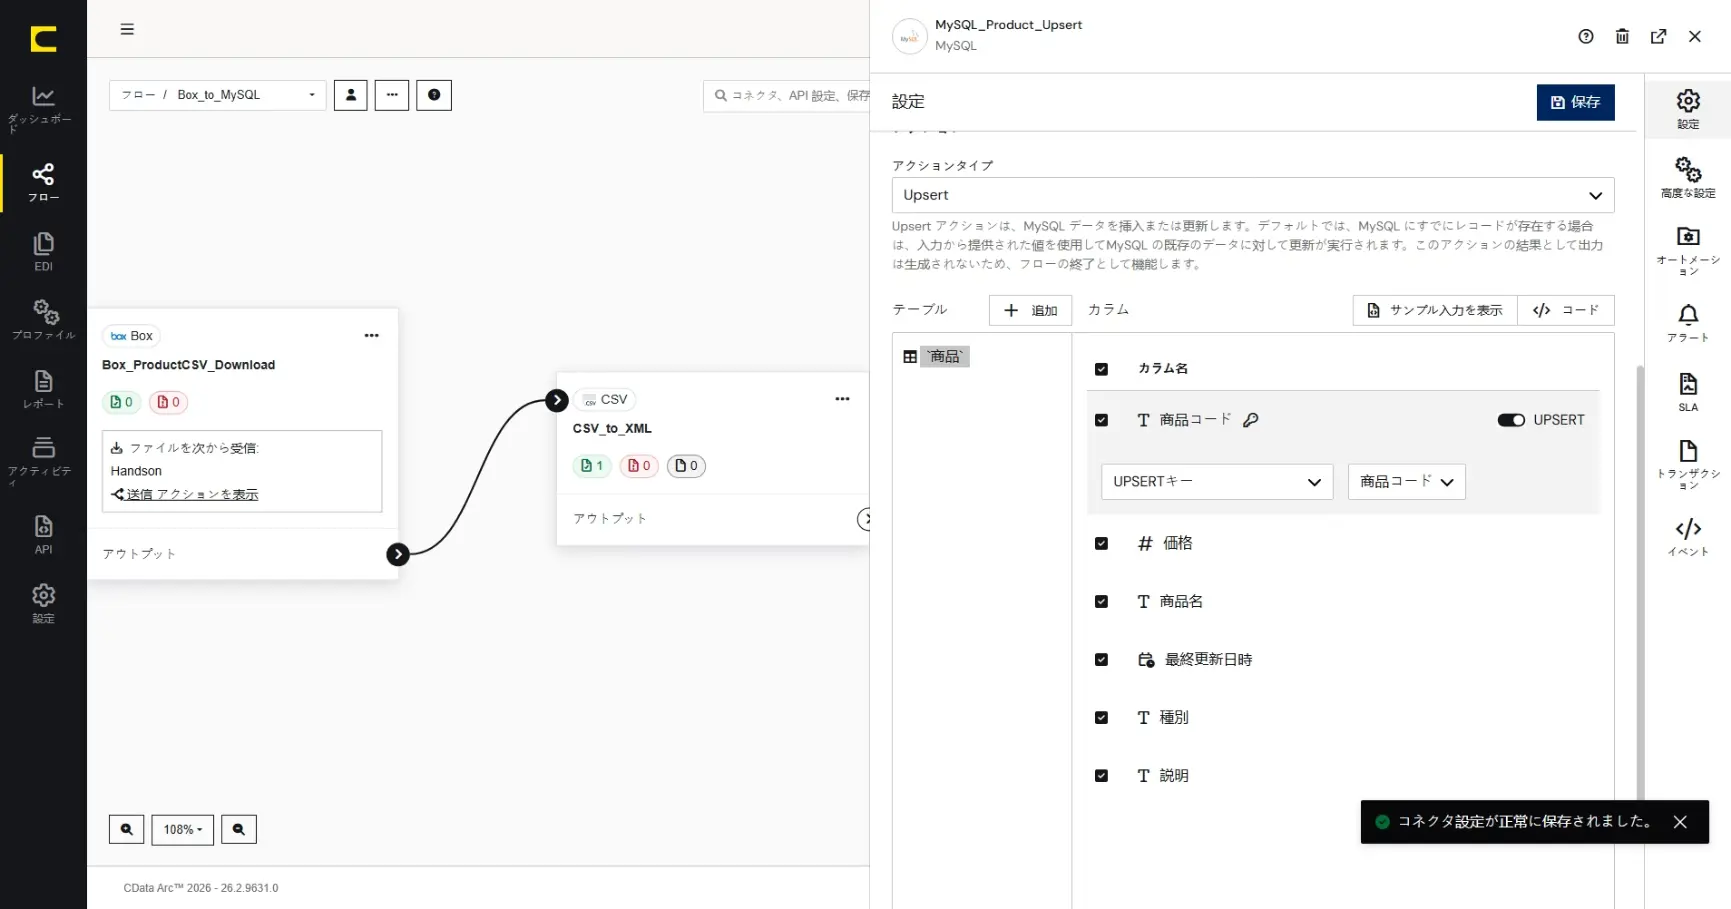Select the 商品 table icon entry
This screenshot has width=1731, height=909.
pyautogui.click(x=936, y=357)
